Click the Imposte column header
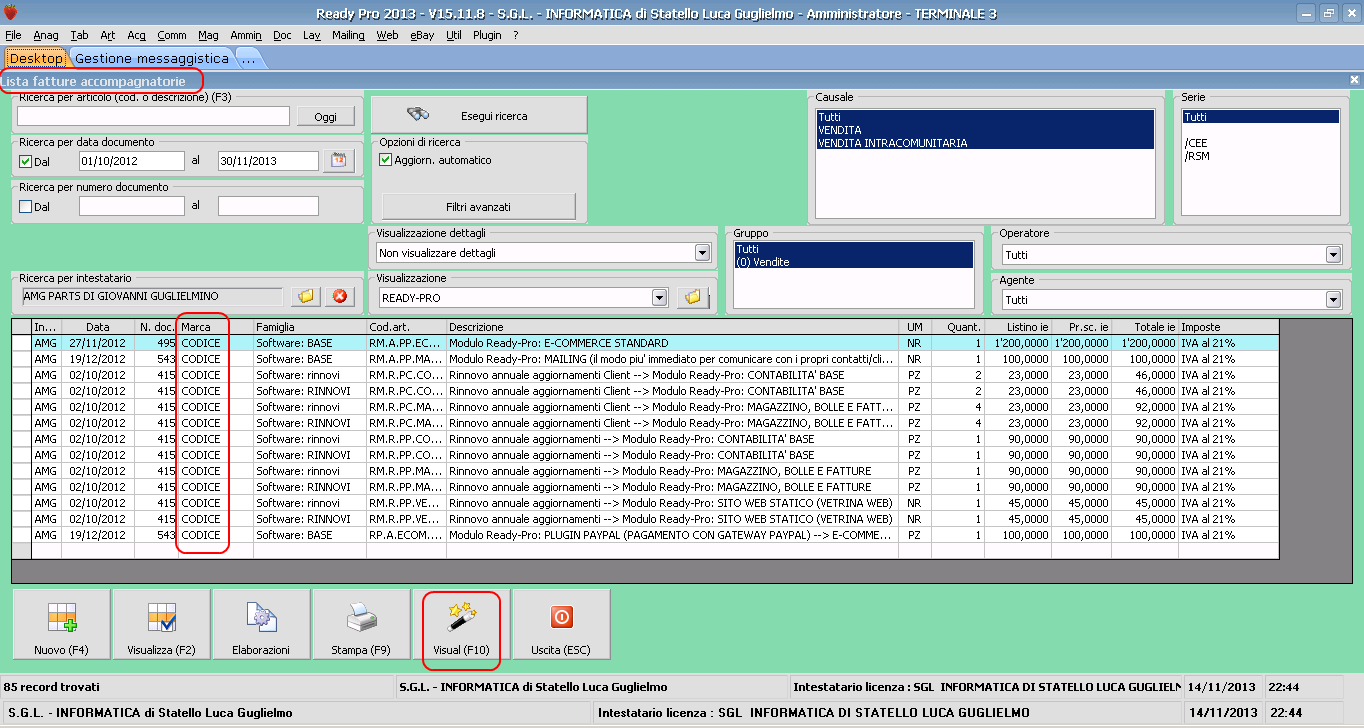 pos(1229,327)
